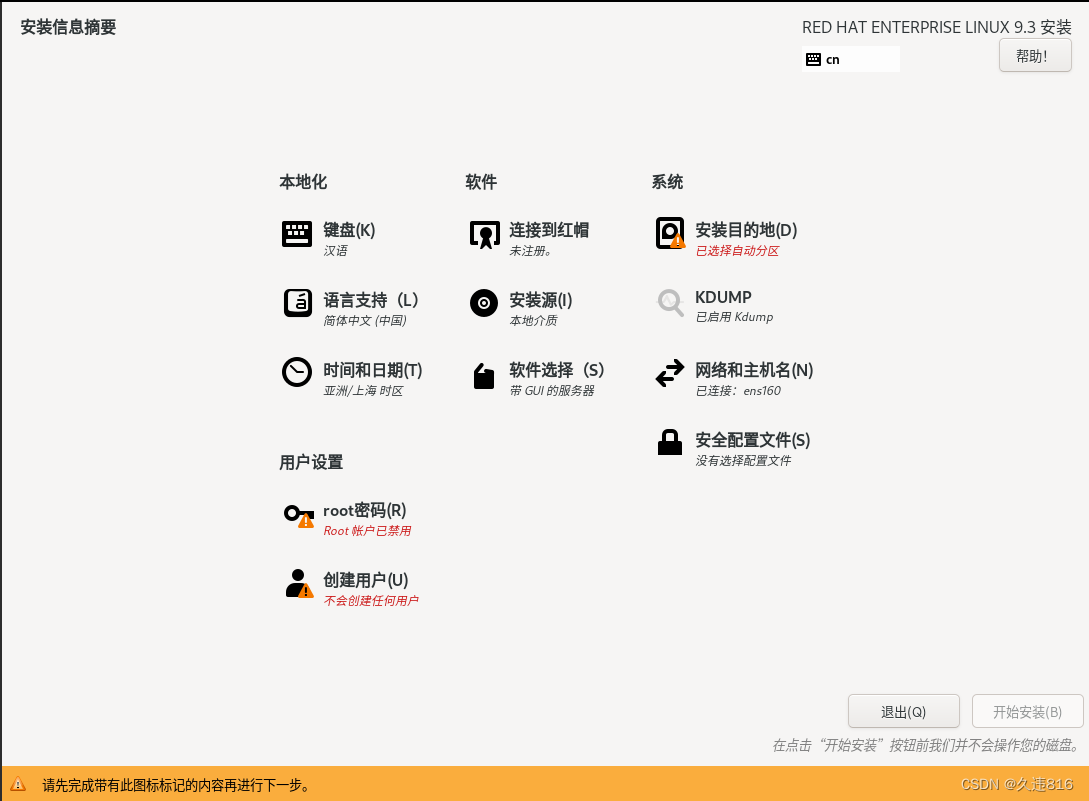
Task: Click the red text Root 帐户已禁用
Action: click(x=367, y=531)
